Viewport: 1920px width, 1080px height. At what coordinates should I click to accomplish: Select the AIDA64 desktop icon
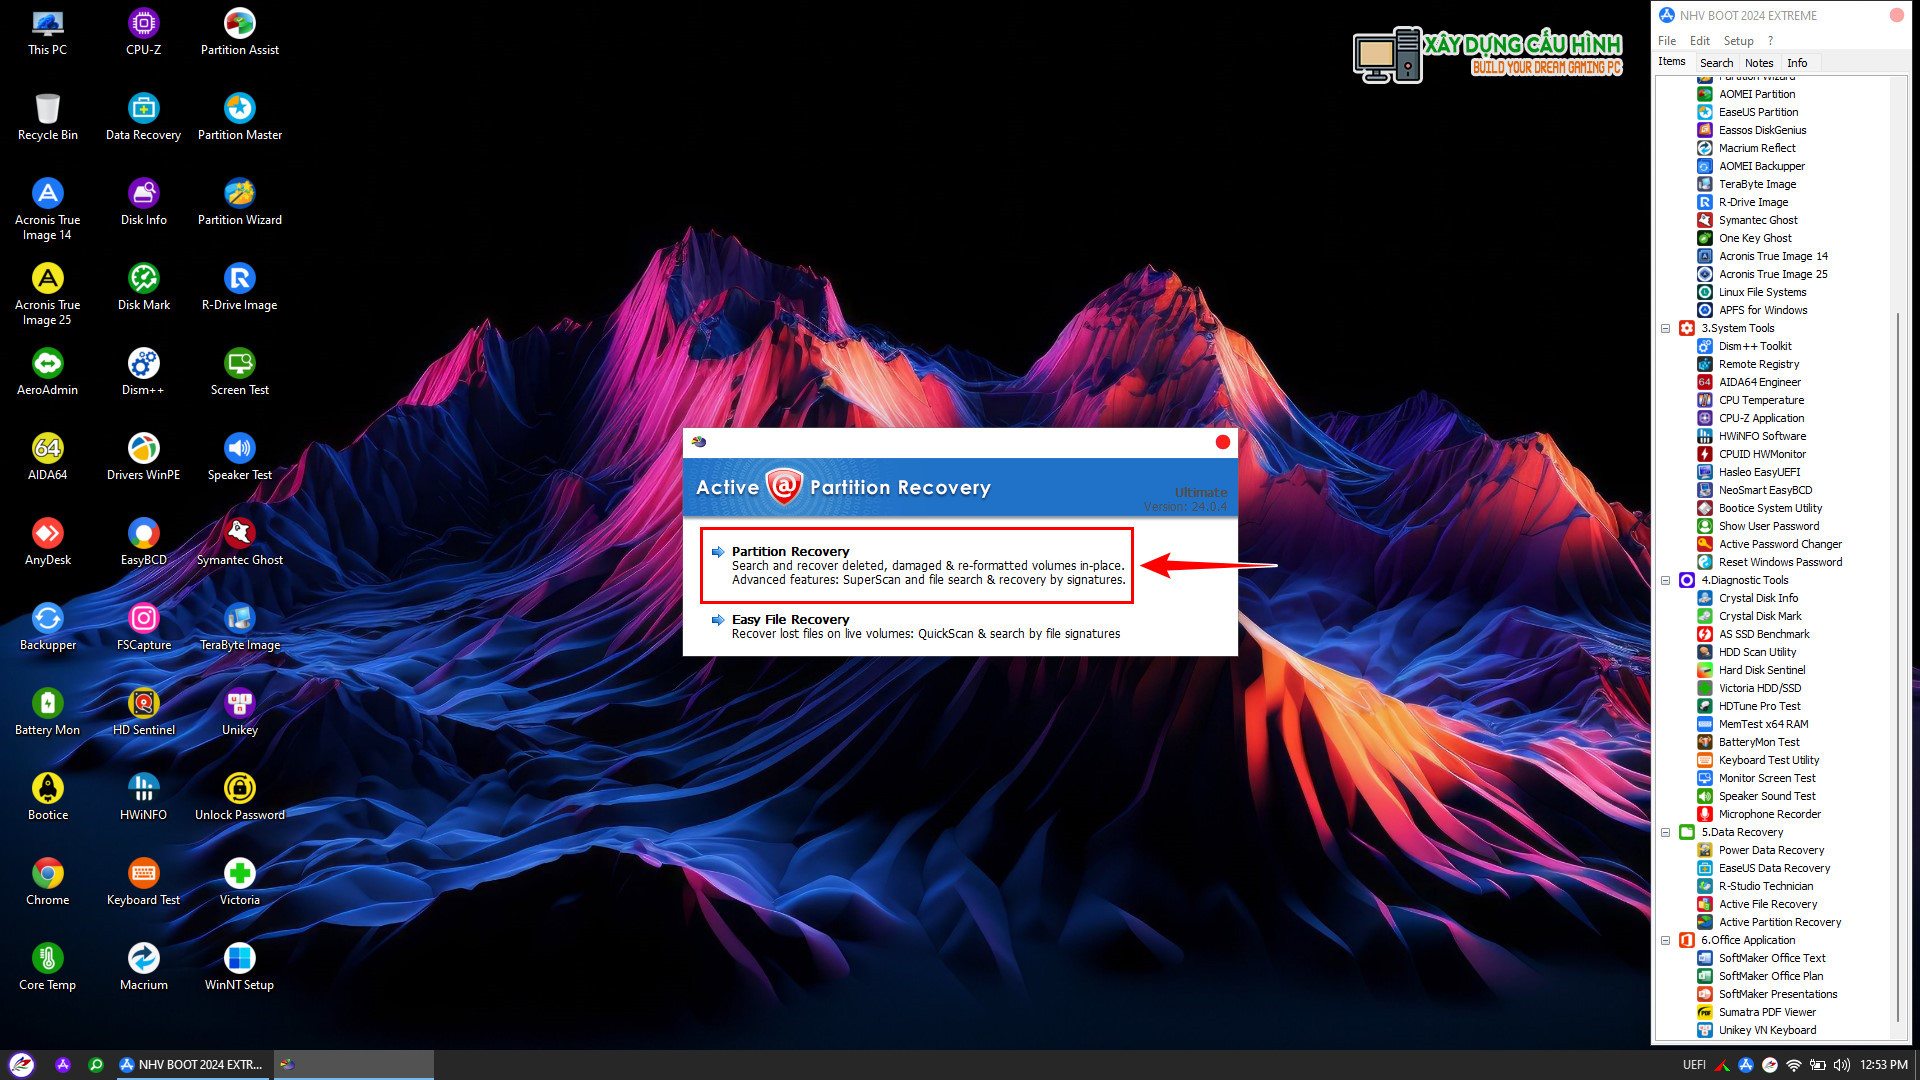[47, 456]
